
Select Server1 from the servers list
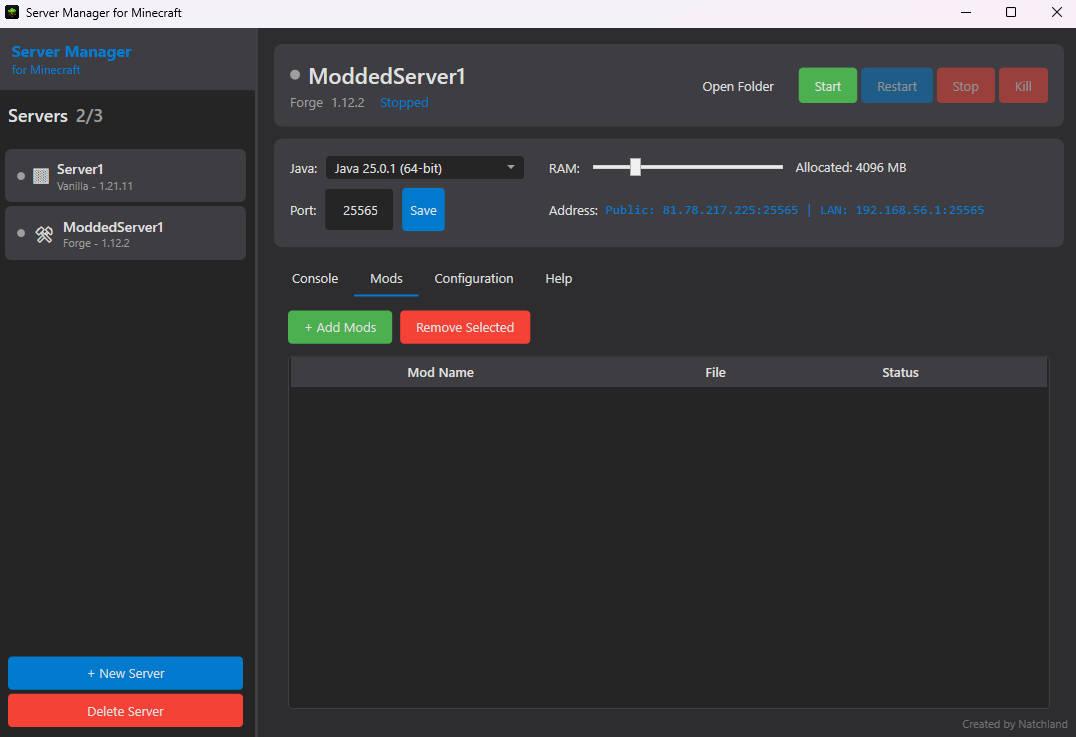(125, 175)
